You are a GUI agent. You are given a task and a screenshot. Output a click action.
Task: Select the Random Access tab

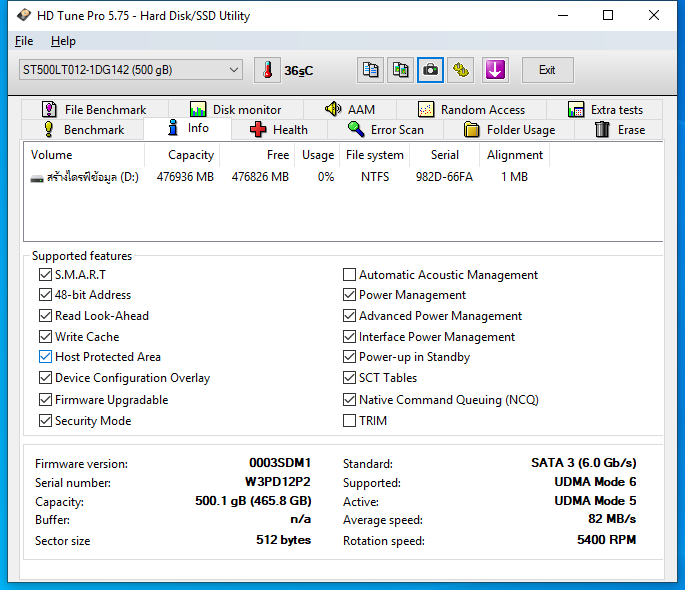(470, 110)
